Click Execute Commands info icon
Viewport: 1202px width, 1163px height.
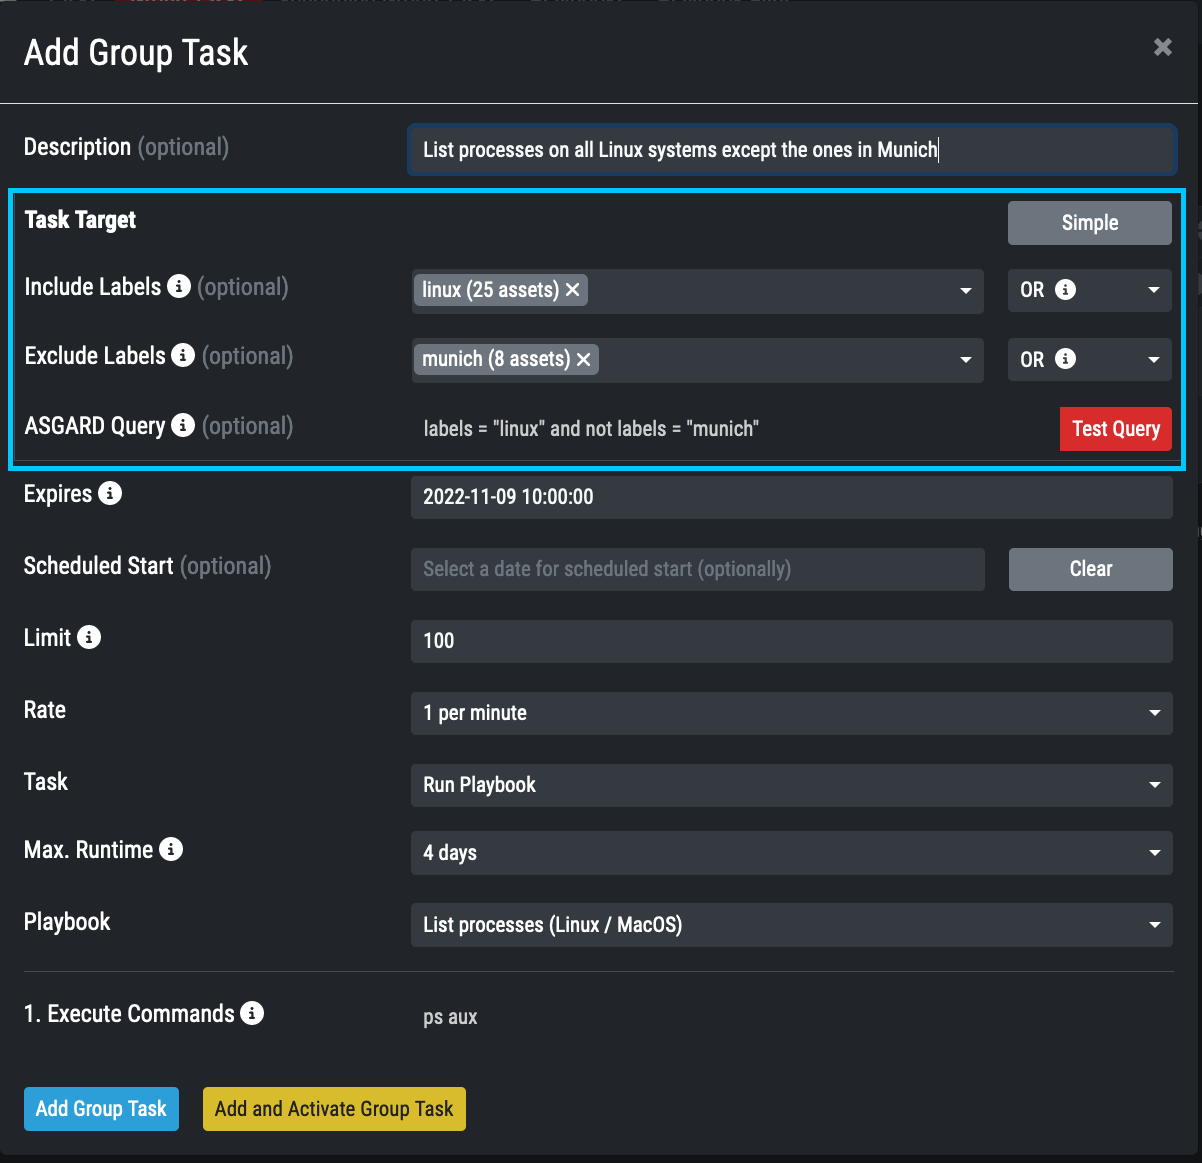pos(252,1014)
